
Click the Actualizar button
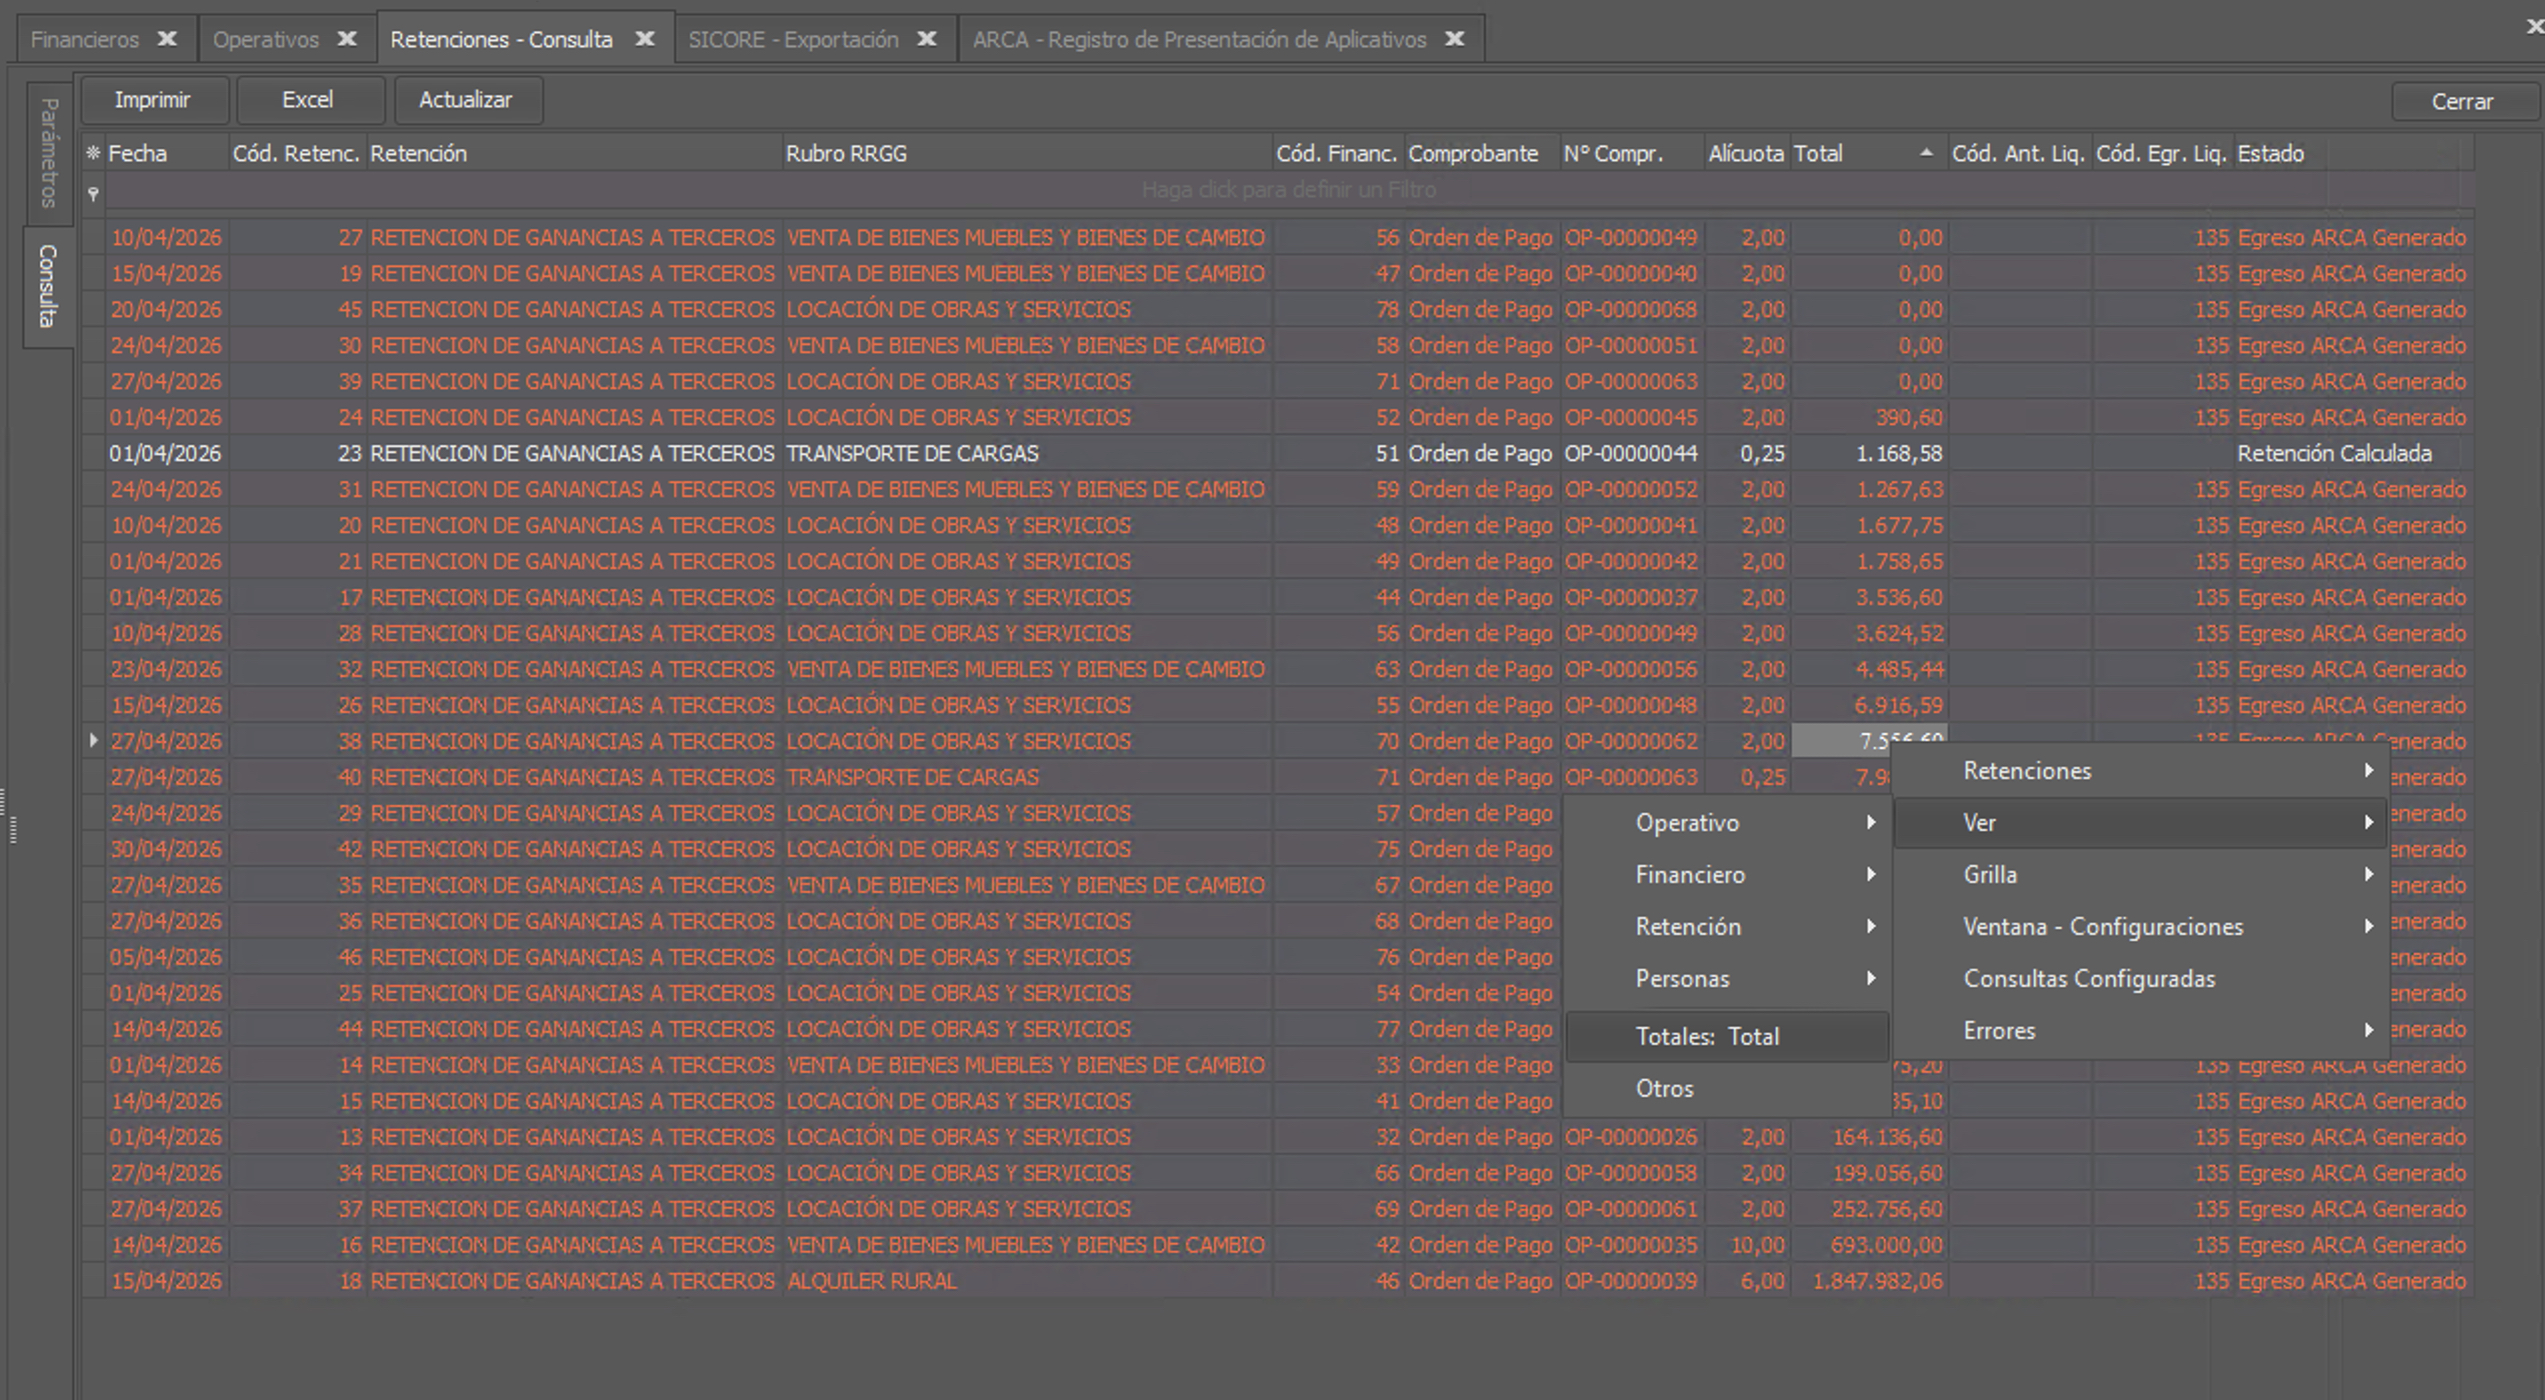click(x=466, y=100)
